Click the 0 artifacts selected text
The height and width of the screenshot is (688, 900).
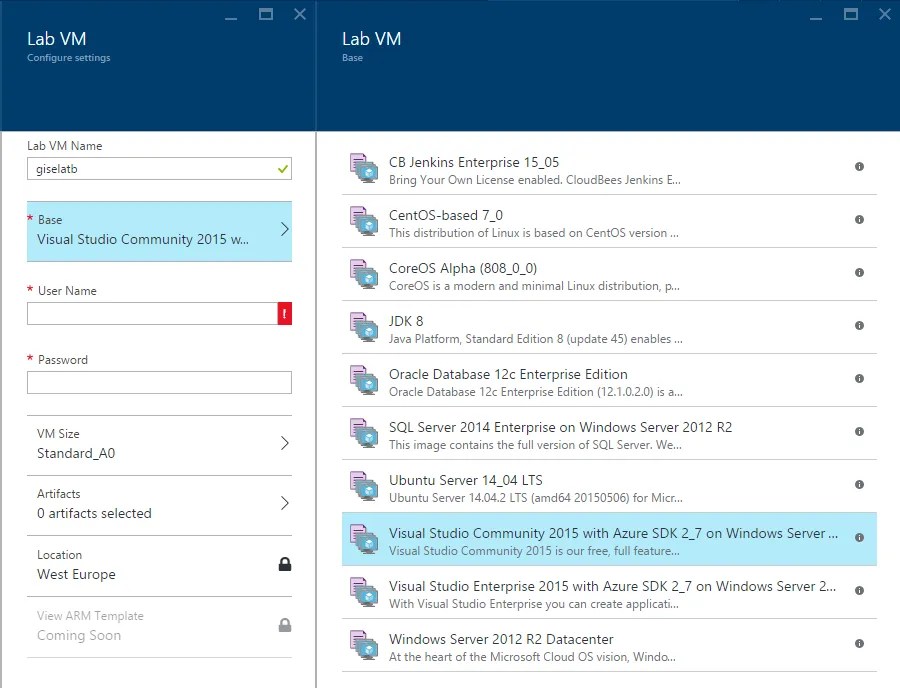(x=94, y=514)
